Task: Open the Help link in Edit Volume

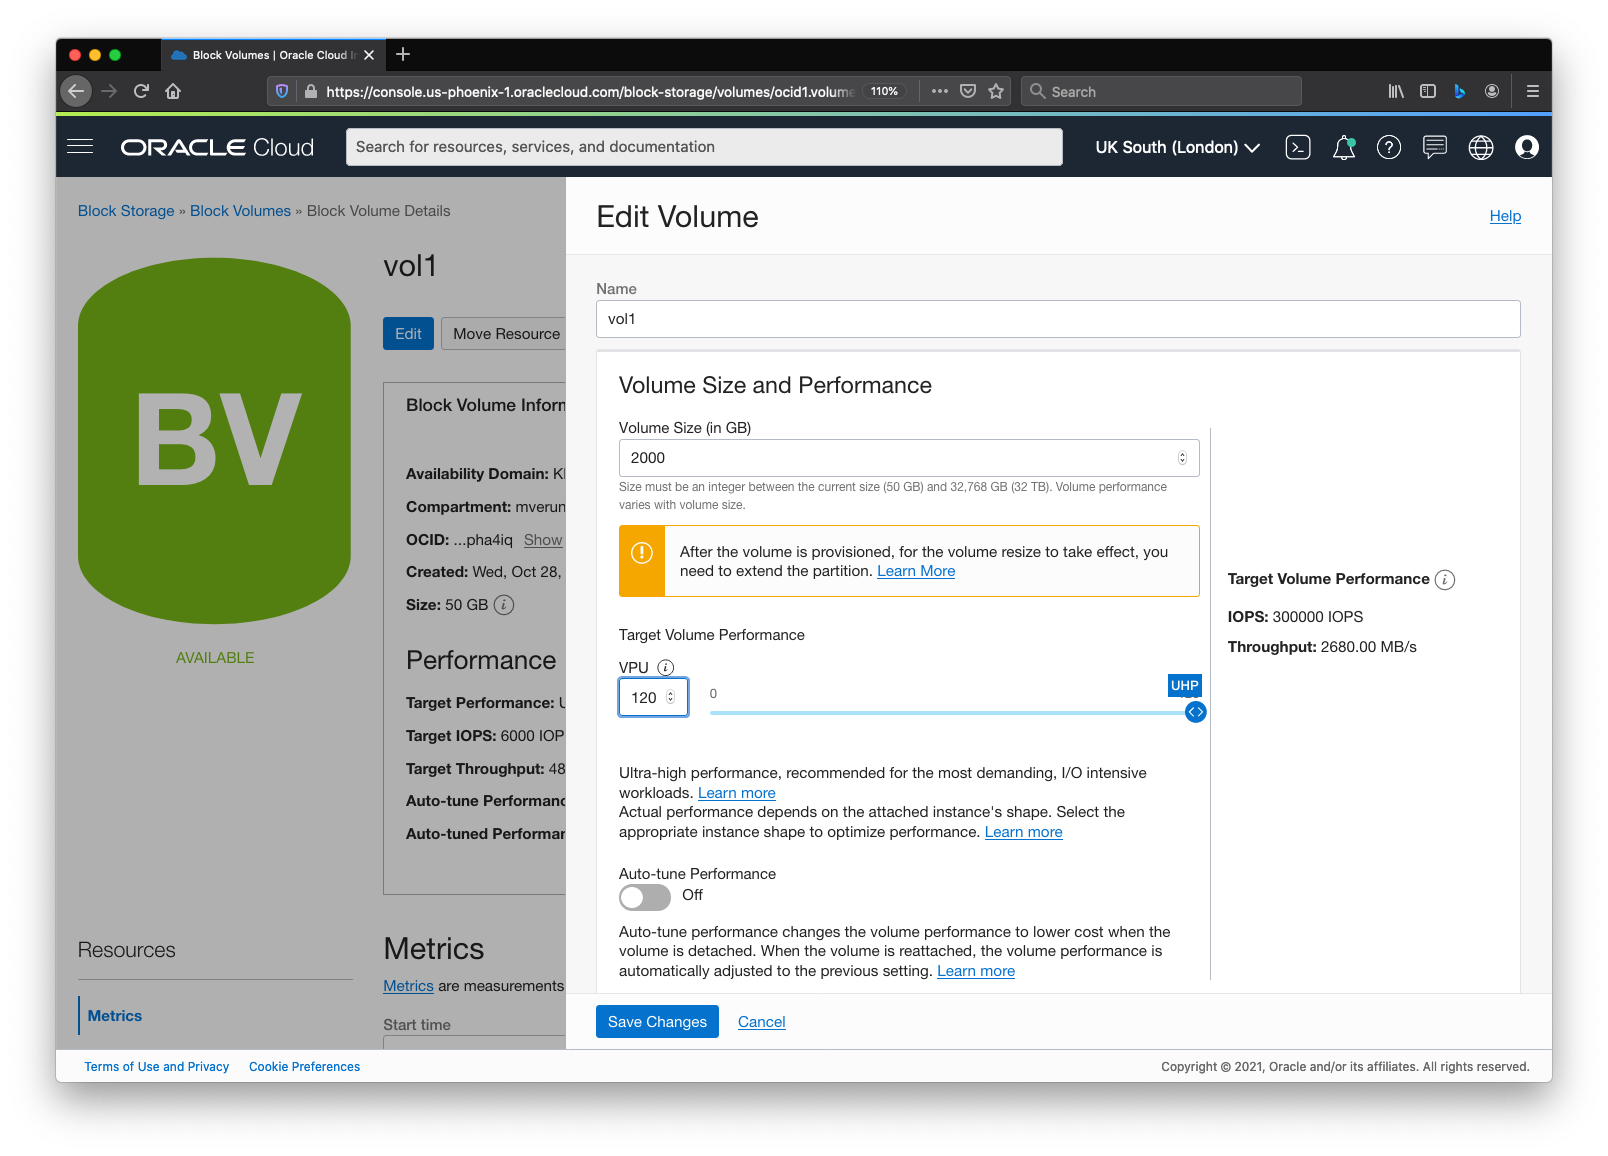Action: (1505, 216)
